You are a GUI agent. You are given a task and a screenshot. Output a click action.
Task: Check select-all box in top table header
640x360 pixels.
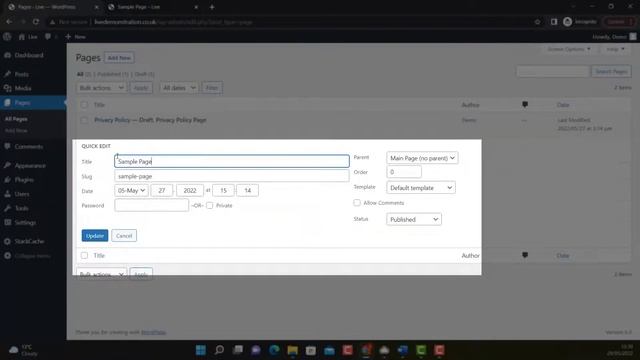[84, 105]
